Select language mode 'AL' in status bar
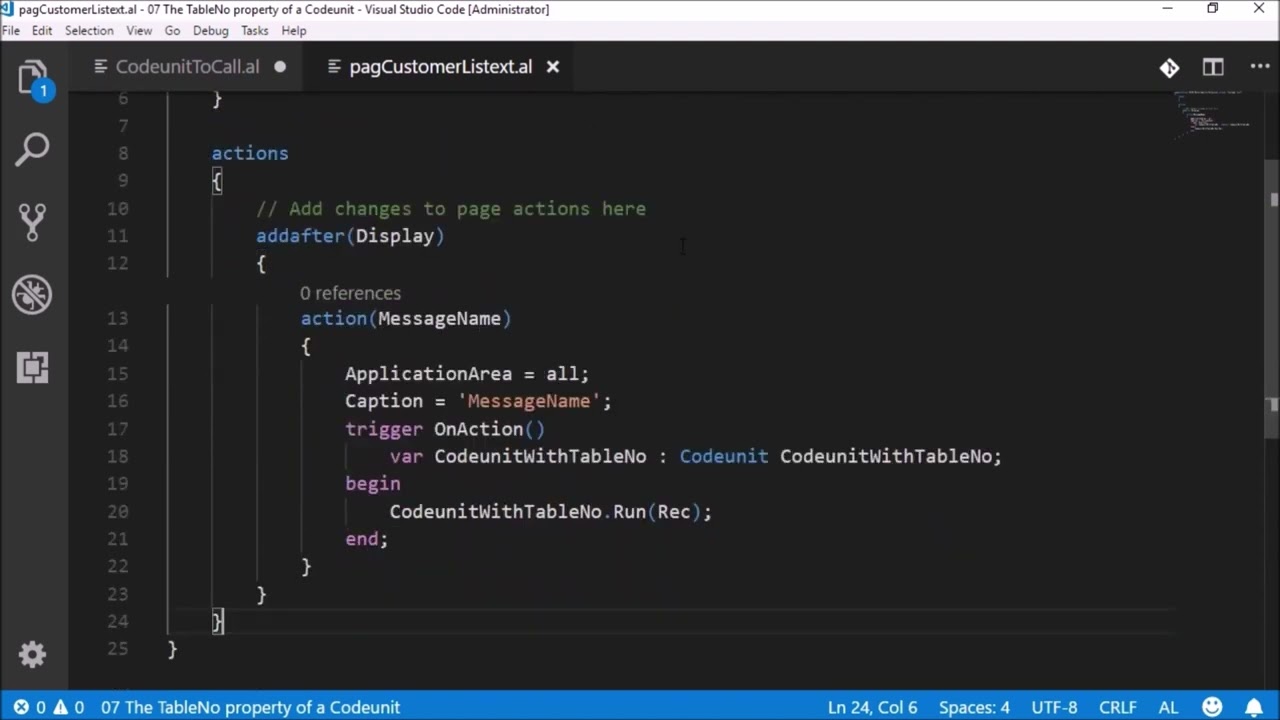This screenshot has width=1280, height=720. click(1168, 707)
